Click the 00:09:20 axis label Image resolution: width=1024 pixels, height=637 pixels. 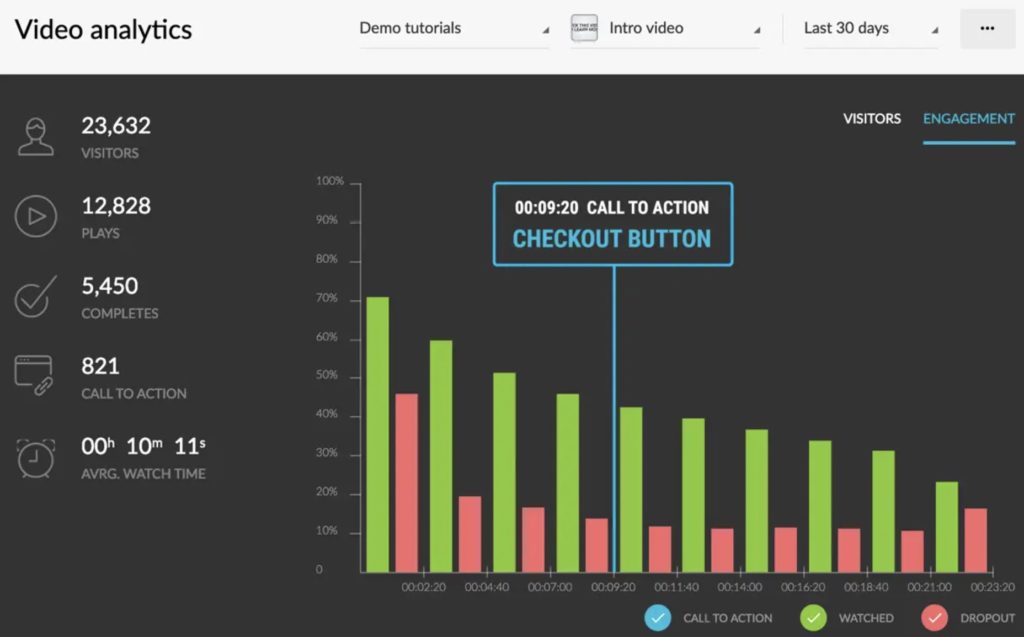coord(613,587)
